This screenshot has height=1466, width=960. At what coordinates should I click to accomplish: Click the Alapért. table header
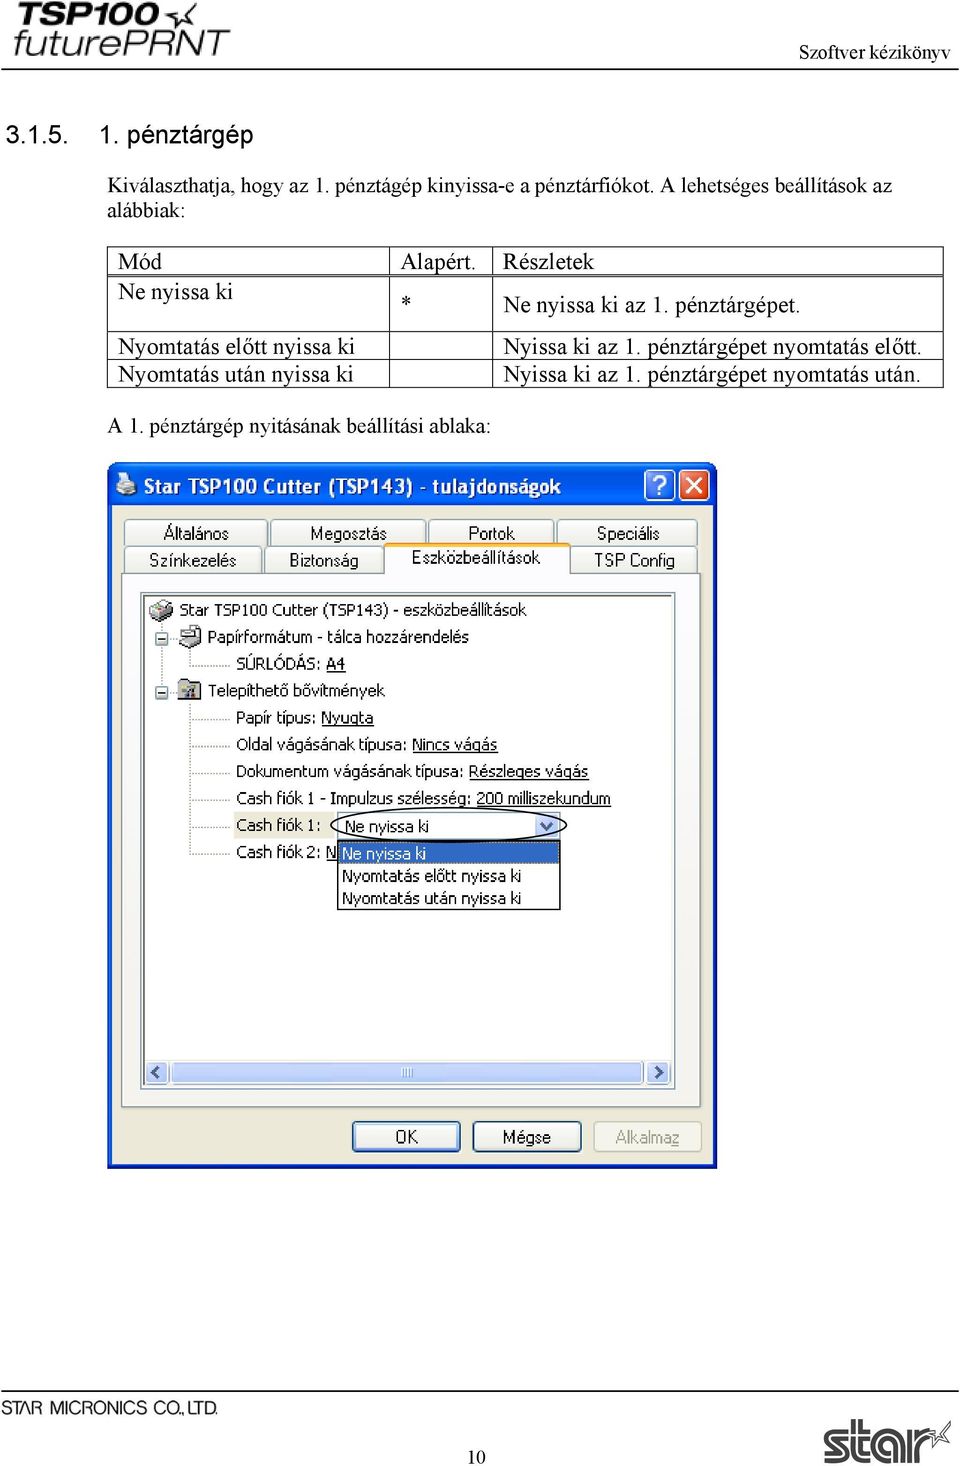pyautogui.click(x=441, y=262)
